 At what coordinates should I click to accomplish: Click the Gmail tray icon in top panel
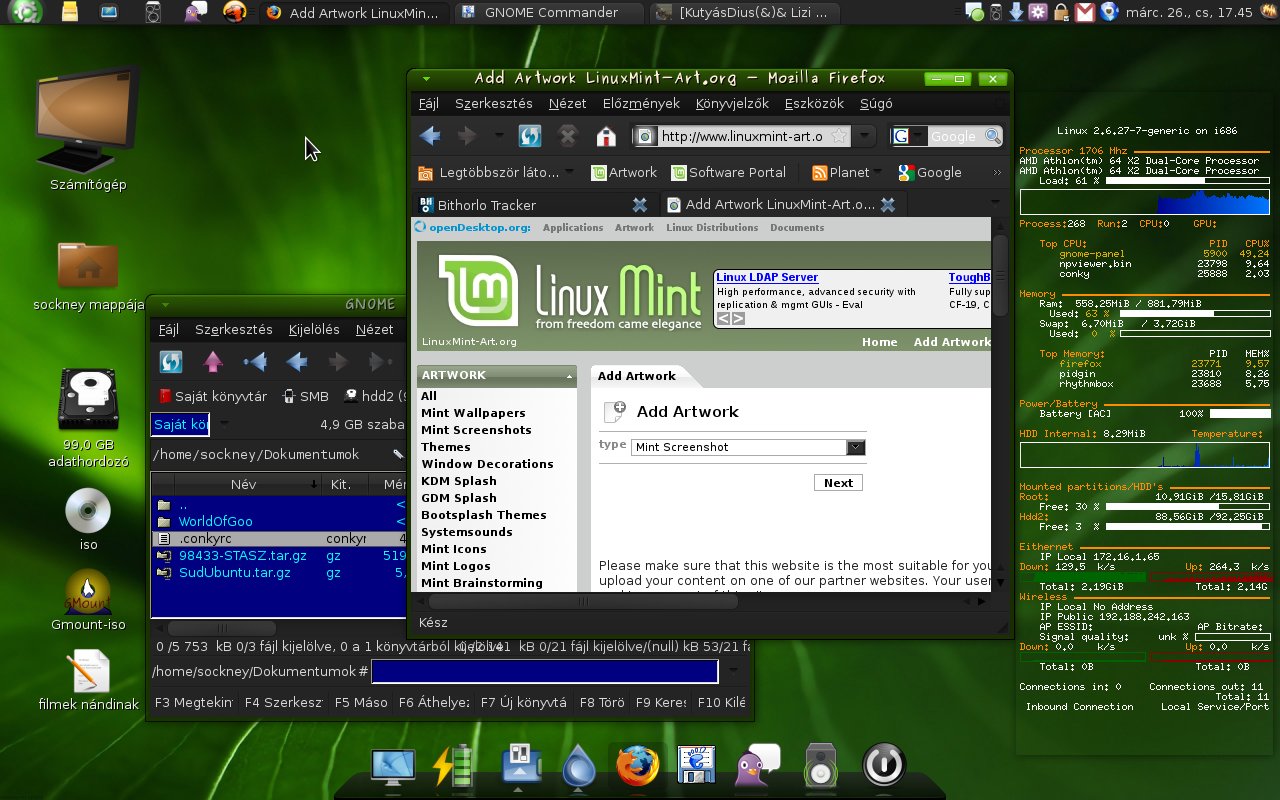[x=1084, y=12]
